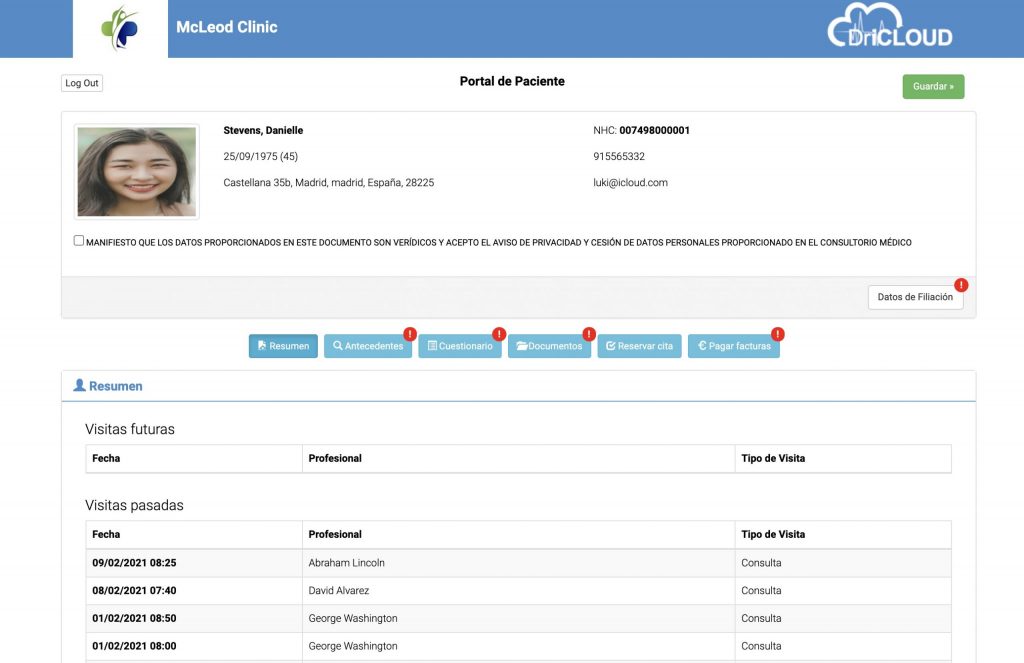Open the Resumen tab
Image resolution: width=1024 pixels, height=663 pixels.
(x=283, y=346)
